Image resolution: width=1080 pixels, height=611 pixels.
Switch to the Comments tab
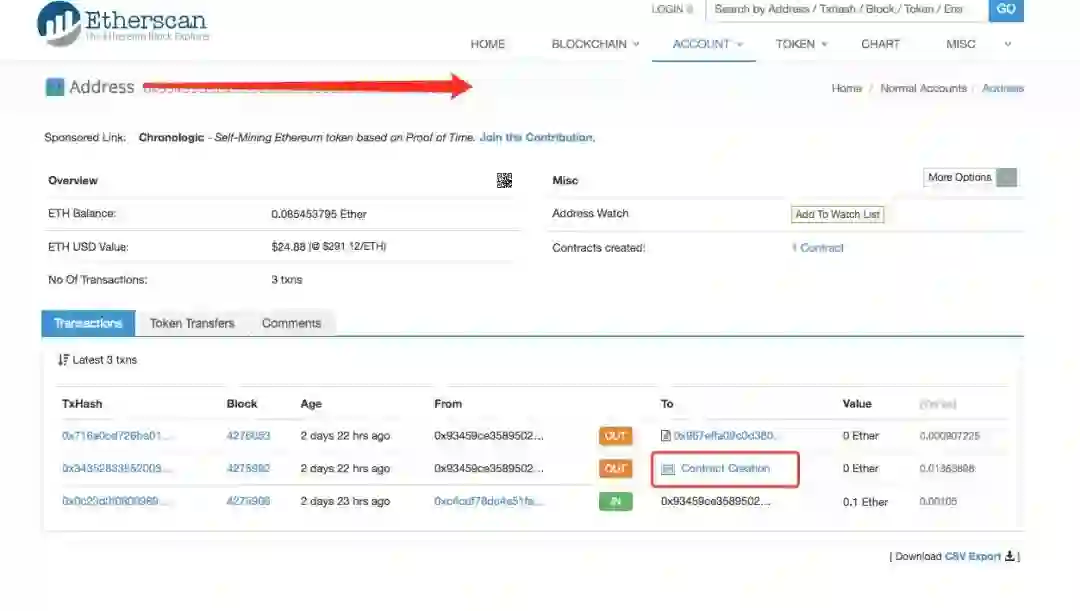pos(291,323)
